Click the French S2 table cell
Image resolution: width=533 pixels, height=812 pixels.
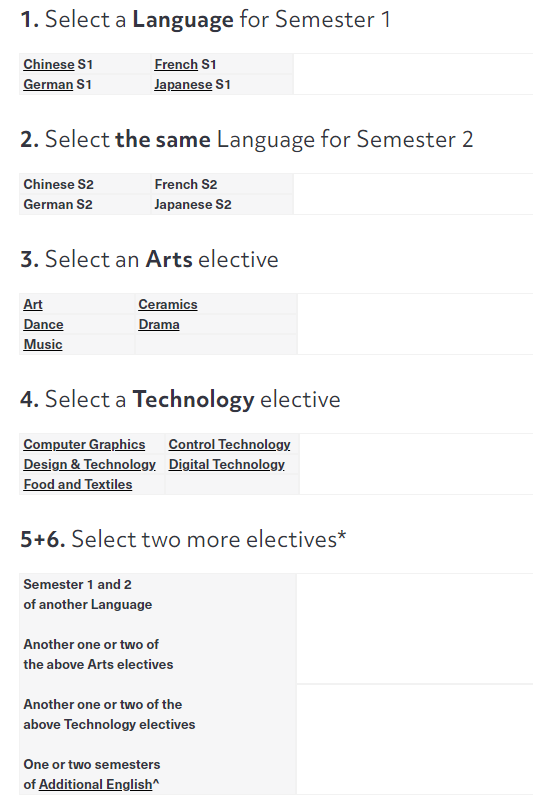[222, 184]
